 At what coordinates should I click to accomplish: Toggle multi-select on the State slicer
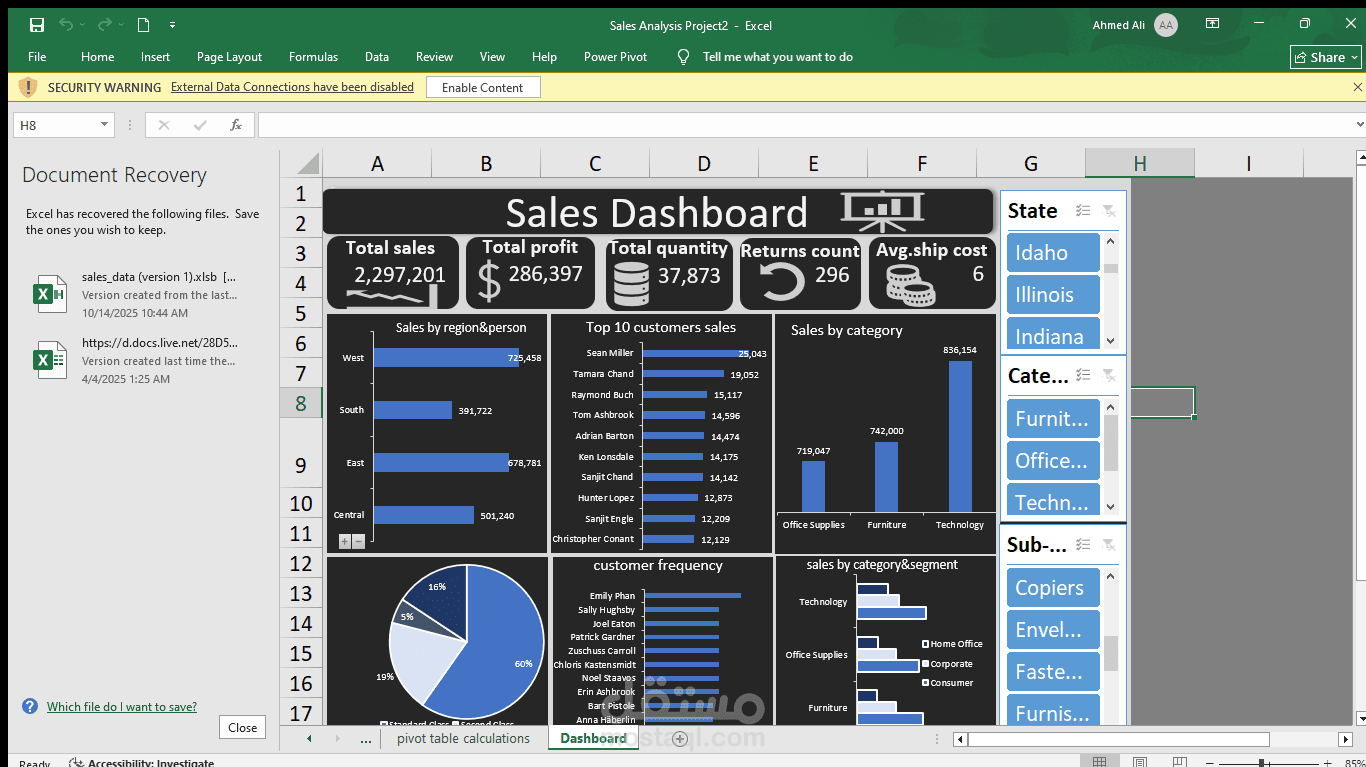(1083, 210)
